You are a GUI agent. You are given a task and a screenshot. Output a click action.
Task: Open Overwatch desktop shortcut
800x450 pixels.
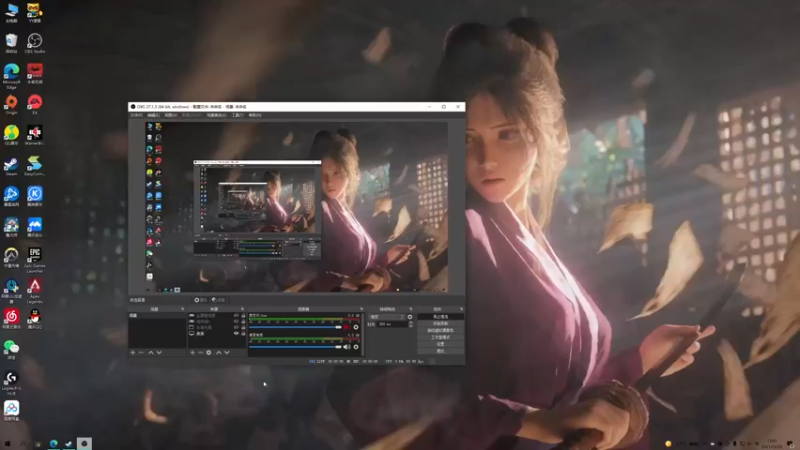click(11, 258)
